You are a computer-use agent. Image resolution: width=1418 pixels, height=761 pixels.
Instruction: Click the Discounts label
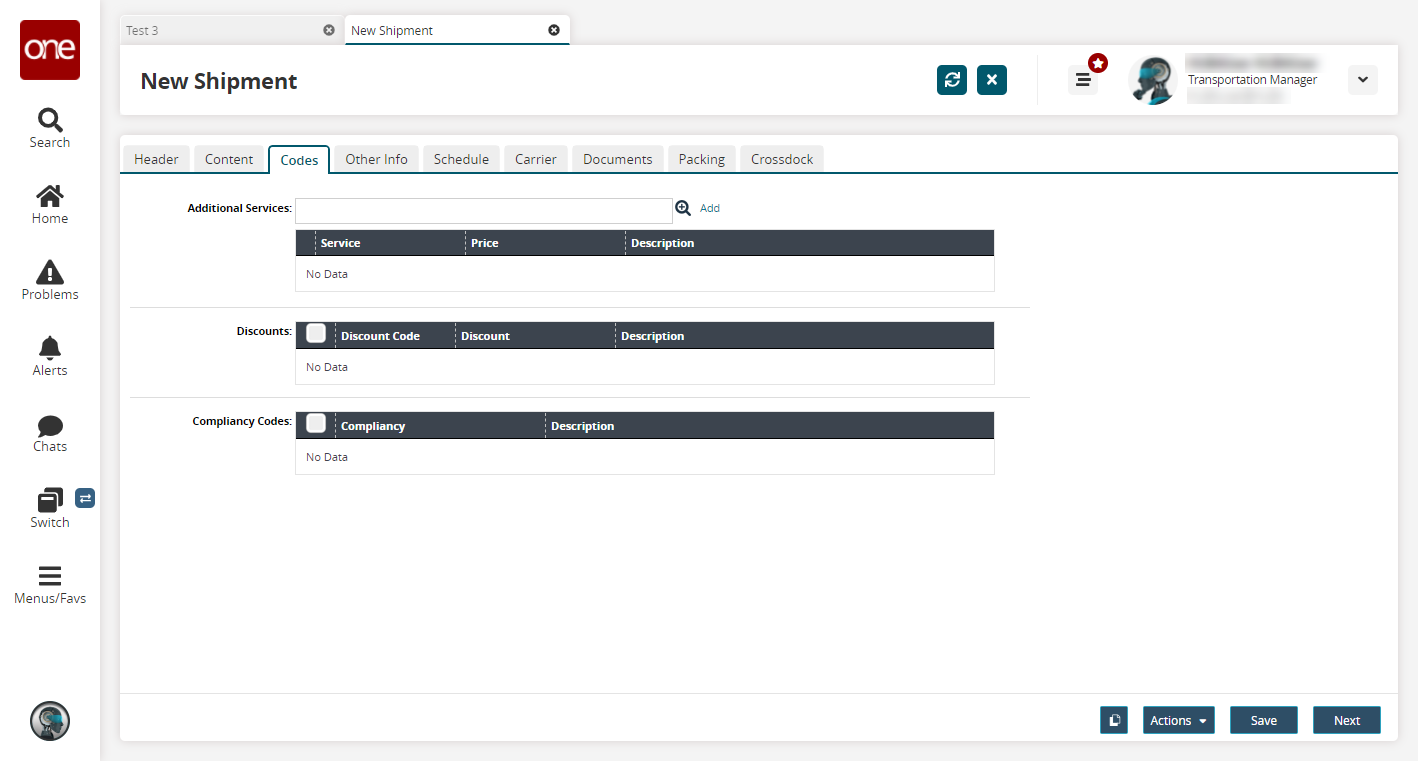pyautogui.click(x=264, y=331)
